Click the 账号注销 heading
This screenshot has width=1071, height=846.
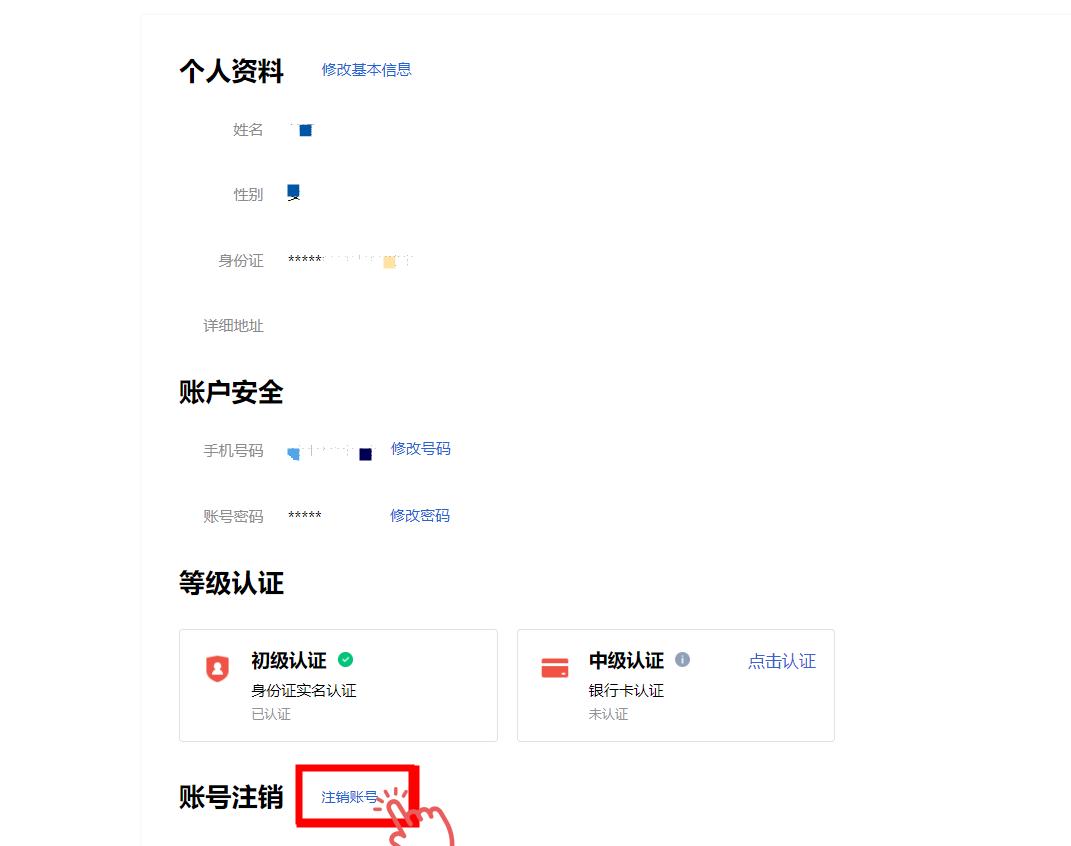click(232, 797)
